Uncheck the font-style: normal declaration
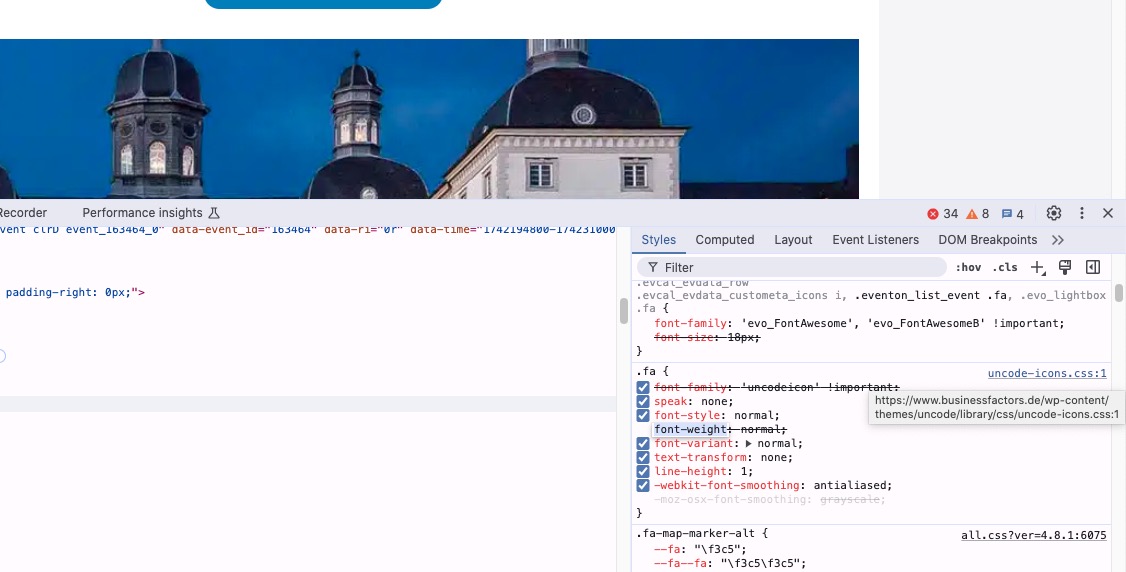The height and width of the screenshot is (572, 1126). click(x=643, y=416)
